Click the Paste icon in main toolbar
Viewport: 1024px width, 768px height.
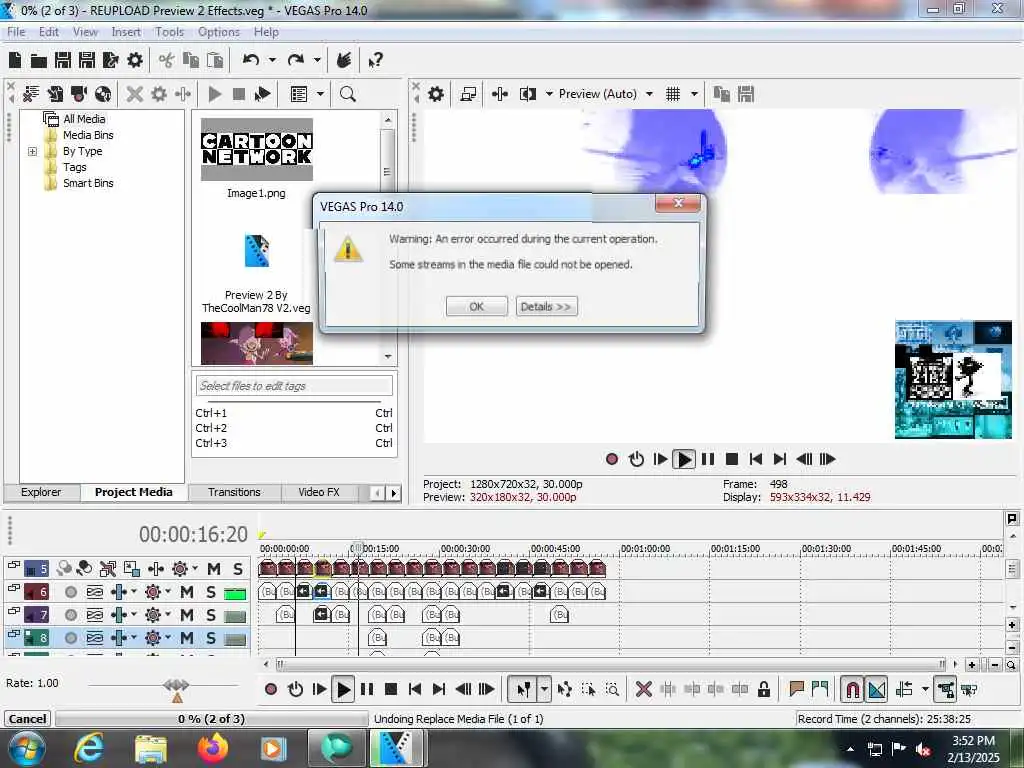(x=215, y=61)
